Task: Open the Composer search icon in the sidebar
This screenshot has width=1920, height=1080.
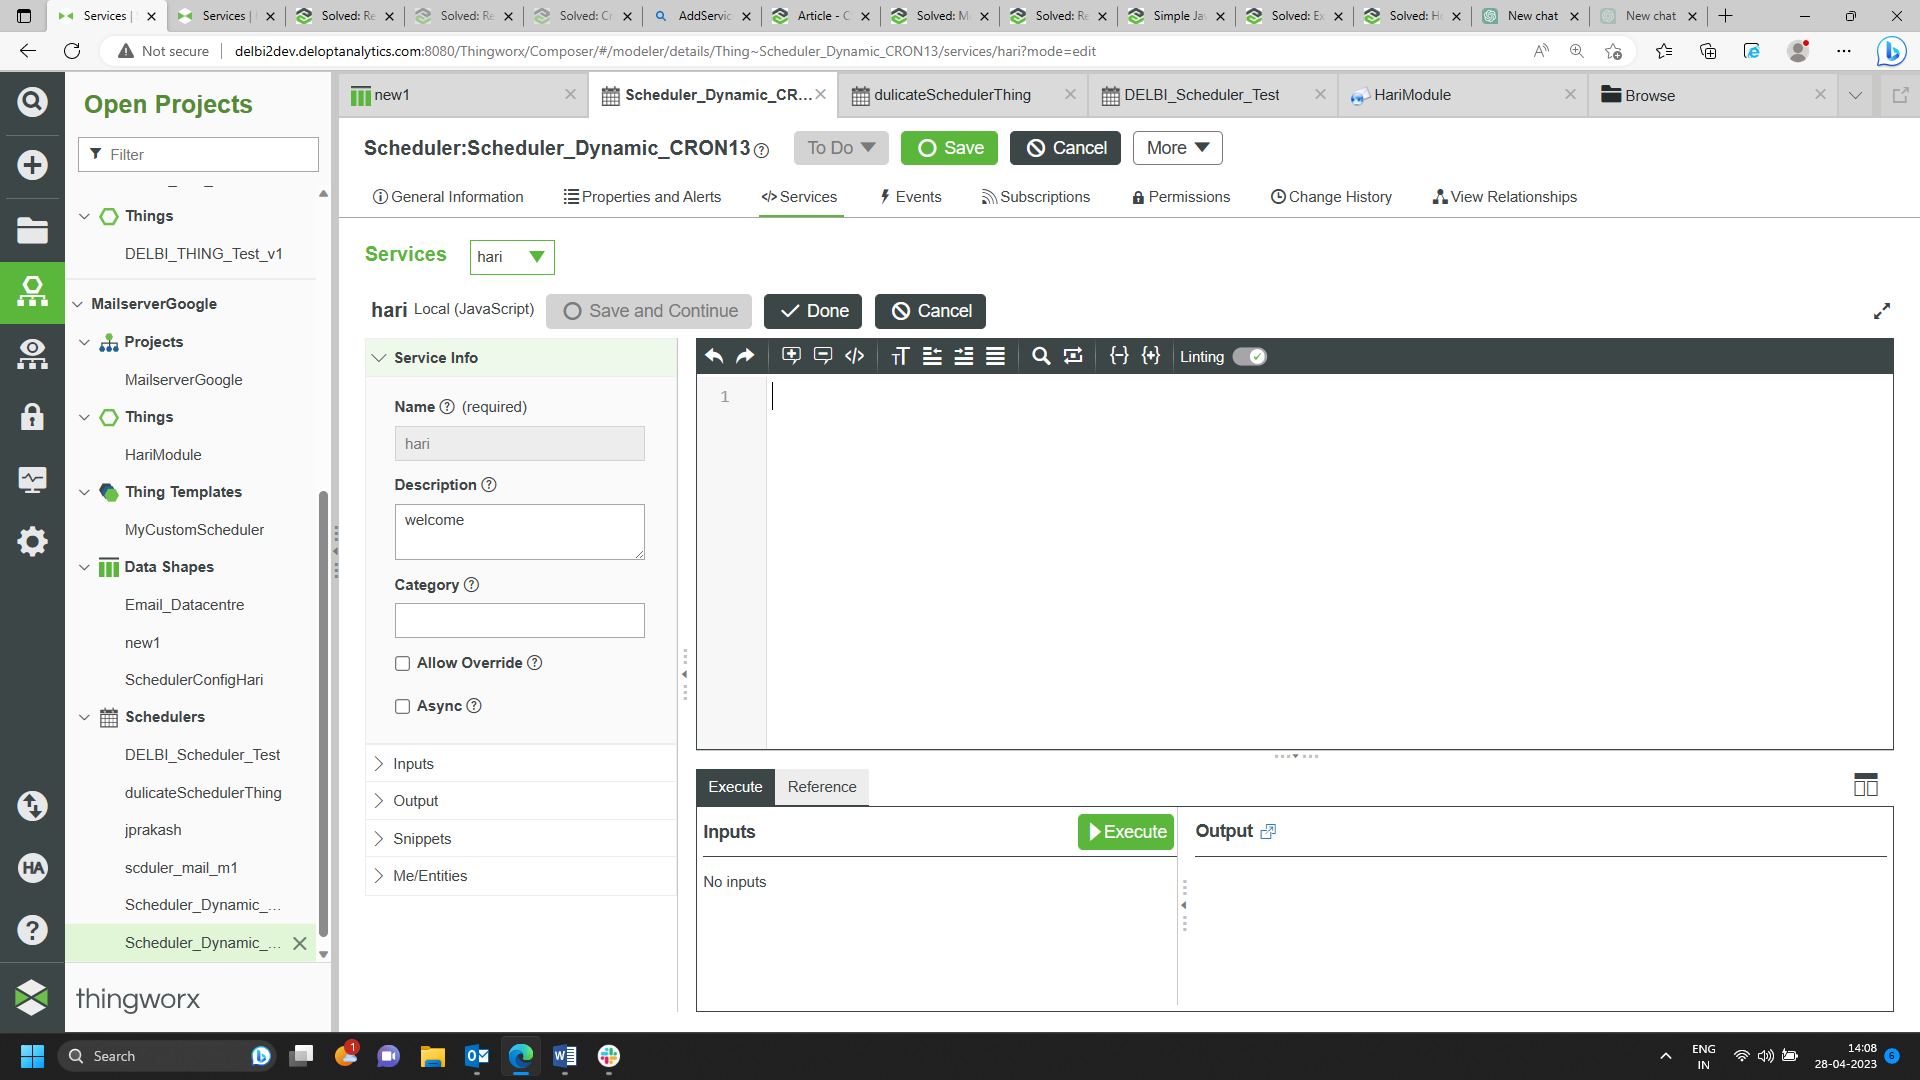Action: [32, 101]
